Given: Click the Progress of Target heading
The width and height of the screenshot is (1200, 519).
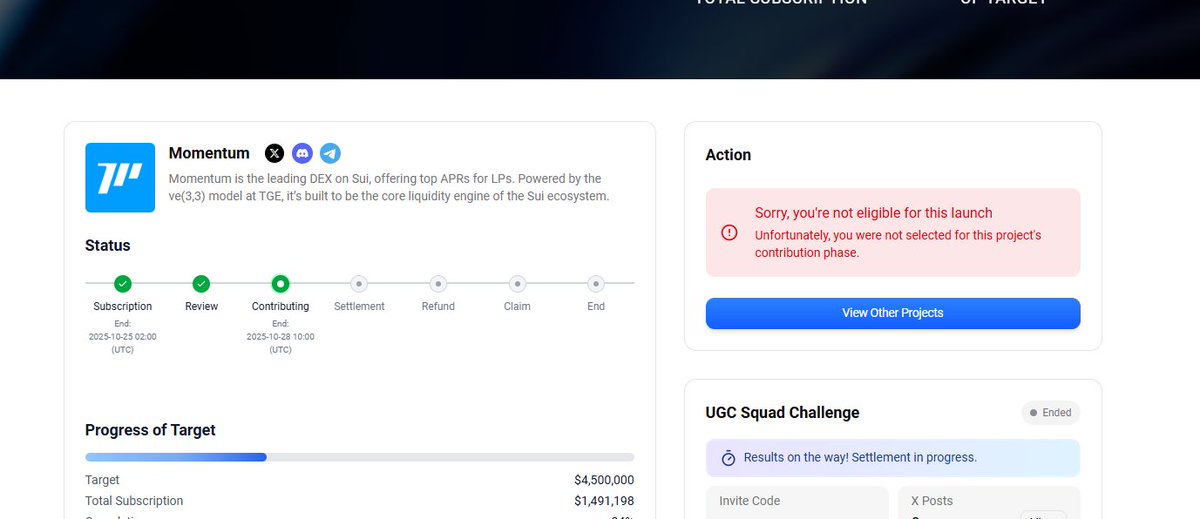Looking at the screenshot, I should tap(150, 430).
